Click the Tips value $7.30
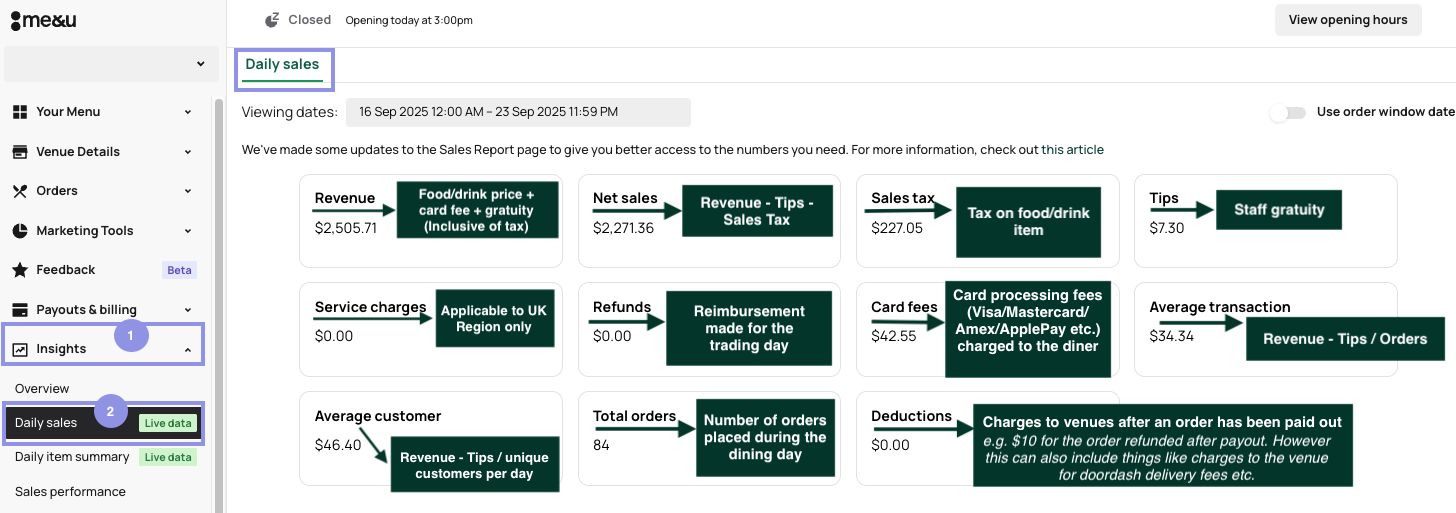The height and width of the screenshot is (513, 1456). (1167, 228)
